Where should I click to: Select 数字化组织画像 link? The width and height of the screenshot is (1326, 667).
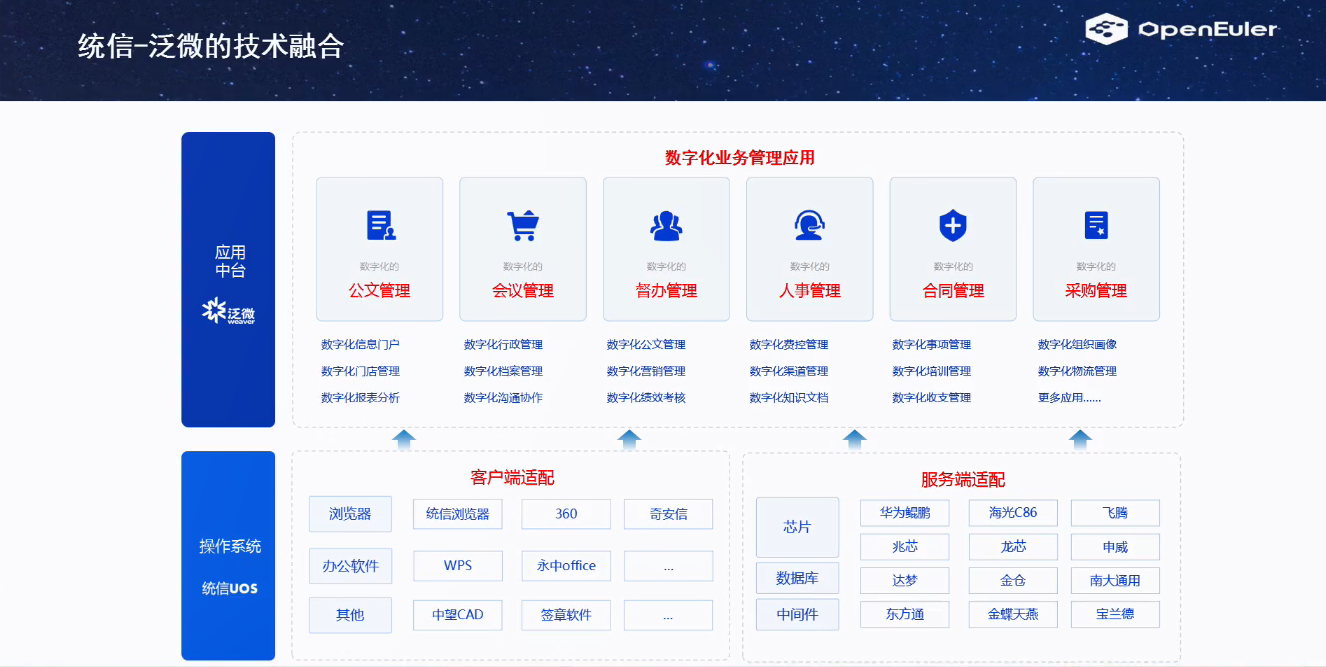[1077, 345]
